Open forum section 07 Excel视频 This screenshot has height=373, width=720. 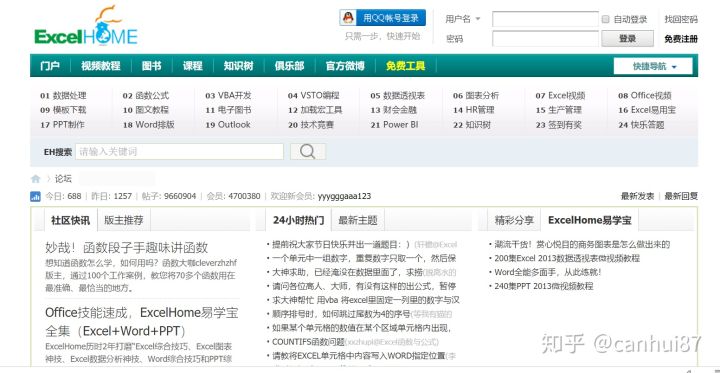560,96
